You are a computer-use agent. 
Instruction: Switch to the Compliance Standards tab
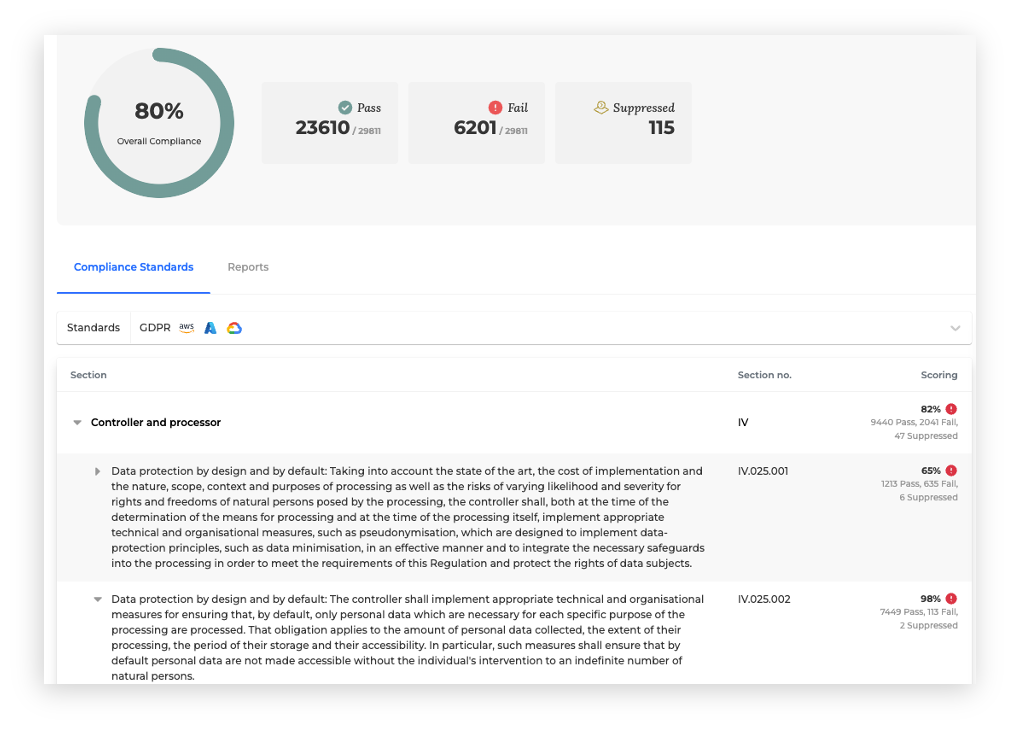point(134,268)
